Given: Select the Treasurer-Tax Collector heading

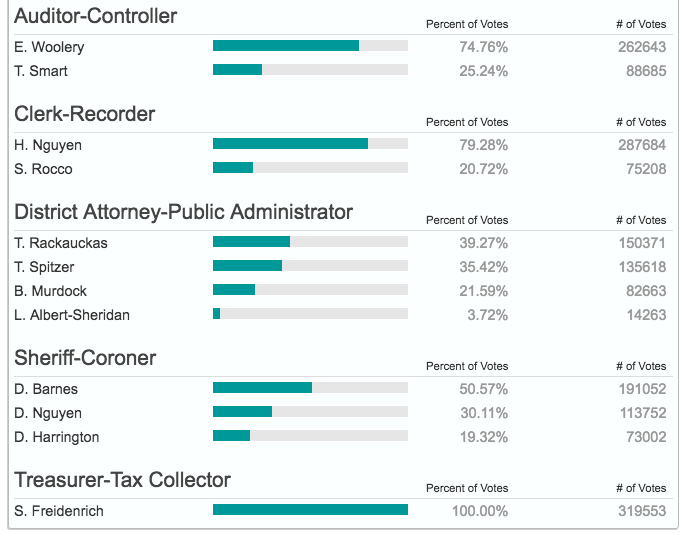Looking at the screenshot, I should point(123,480).
